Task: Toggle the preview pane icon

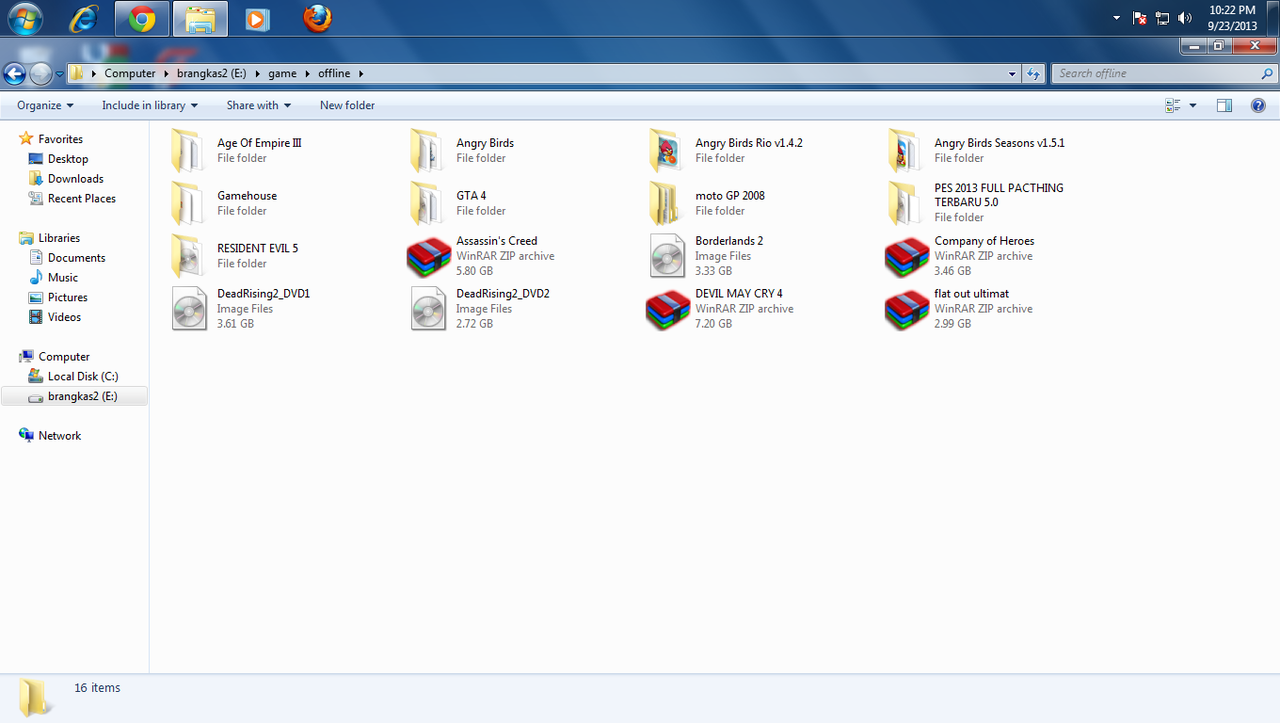Action: tap(1224, 105)
